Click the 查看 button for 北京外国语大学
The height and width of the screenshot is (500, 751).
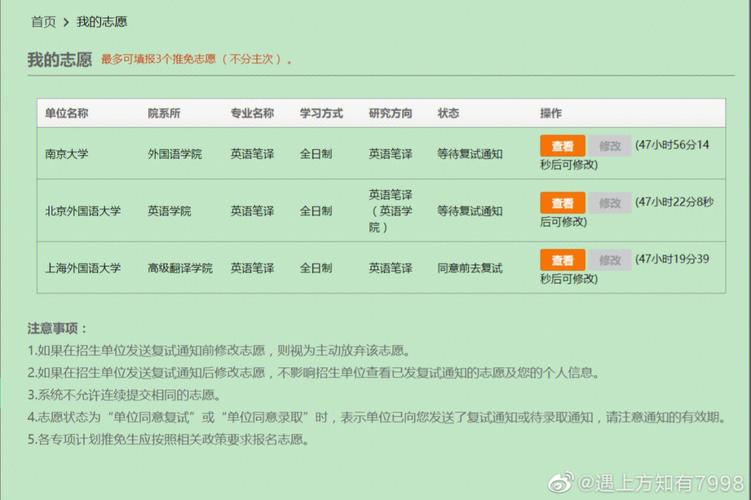(562, 203)
